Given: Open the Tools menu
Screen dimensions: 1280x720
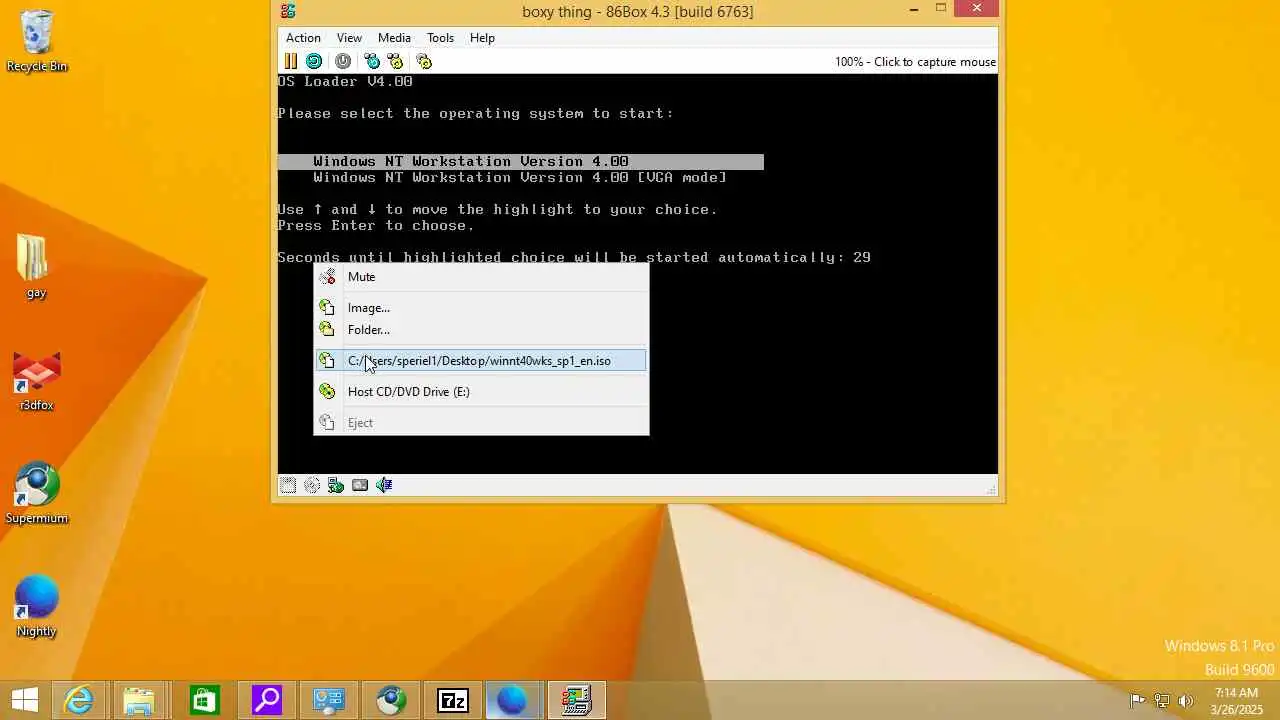Looking at the screenshot, I should [440, 37].
